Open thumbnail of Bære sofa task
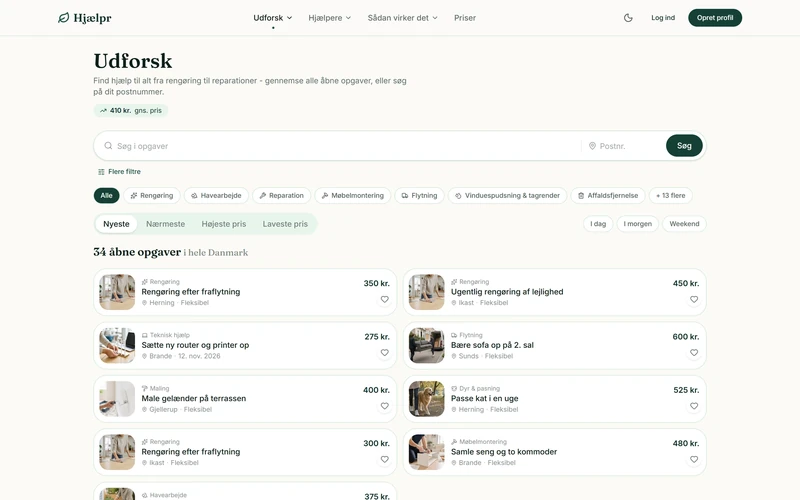 coord(427,345)
